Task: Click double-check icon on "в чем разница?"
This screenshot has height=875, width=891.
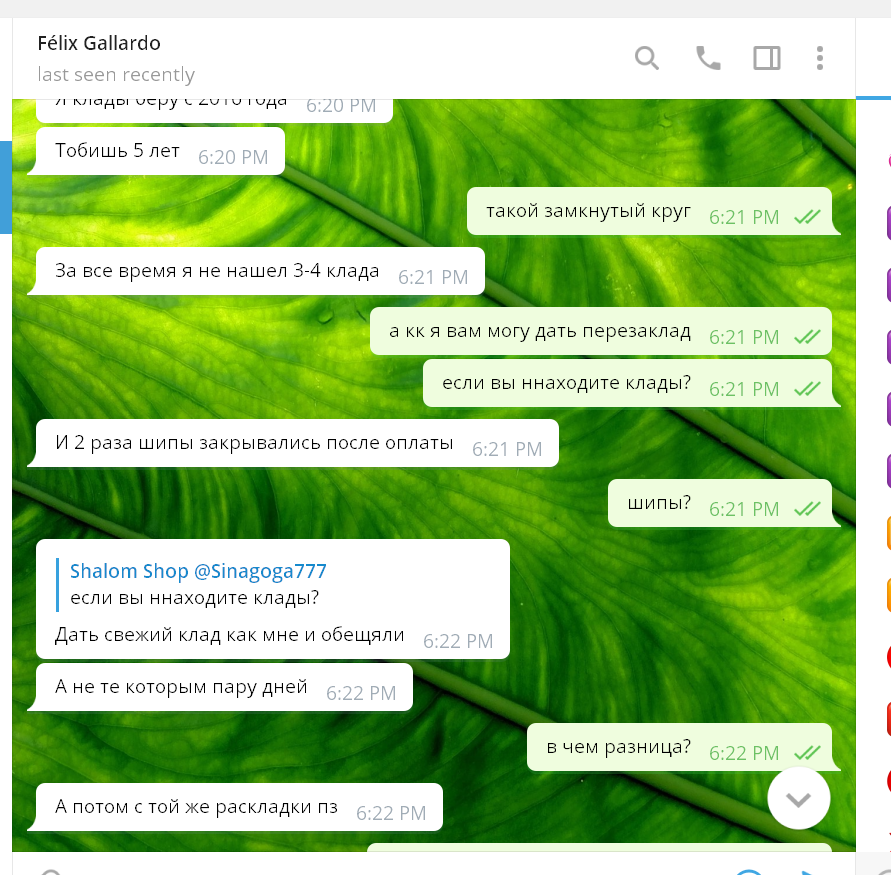Action: coord(807,753)
